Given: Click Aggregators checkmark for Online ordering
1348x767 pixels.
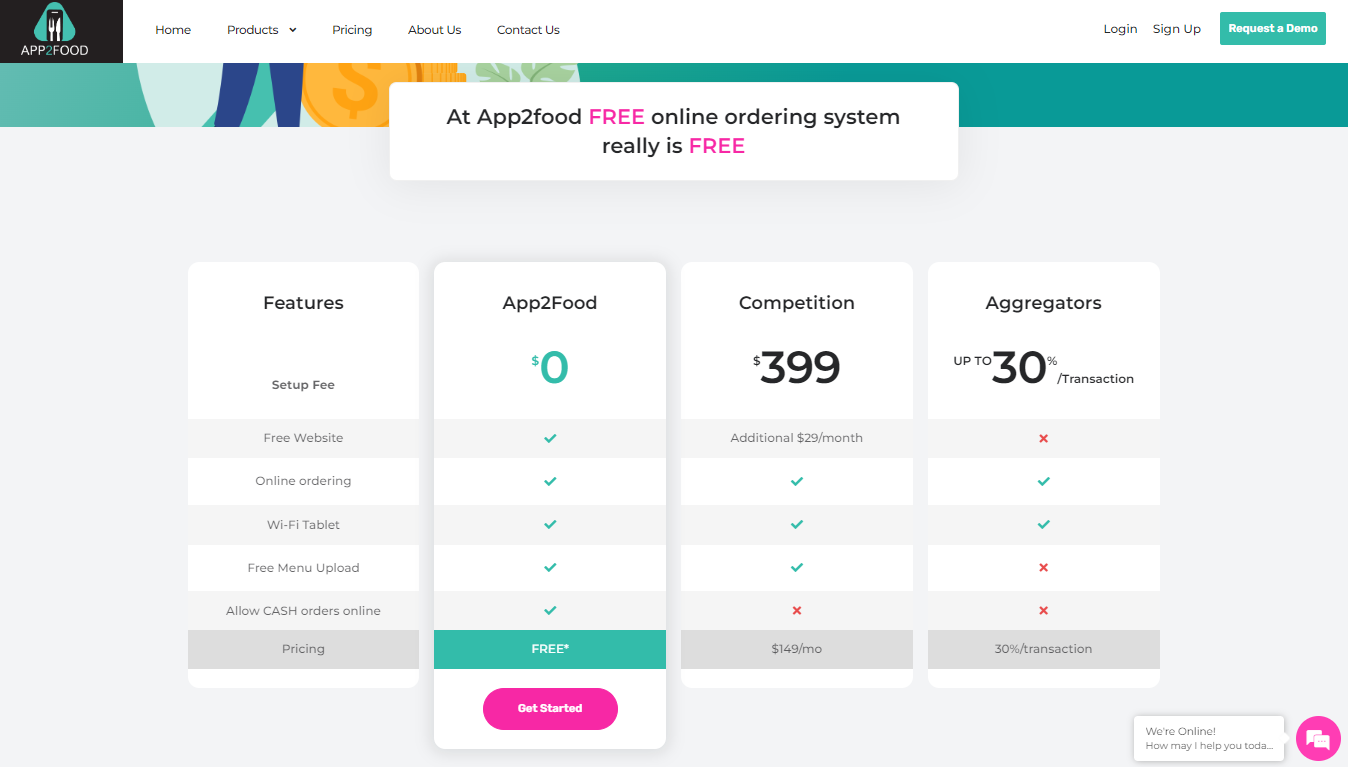Looking at the screenshot, I should tap(1044, 481).
